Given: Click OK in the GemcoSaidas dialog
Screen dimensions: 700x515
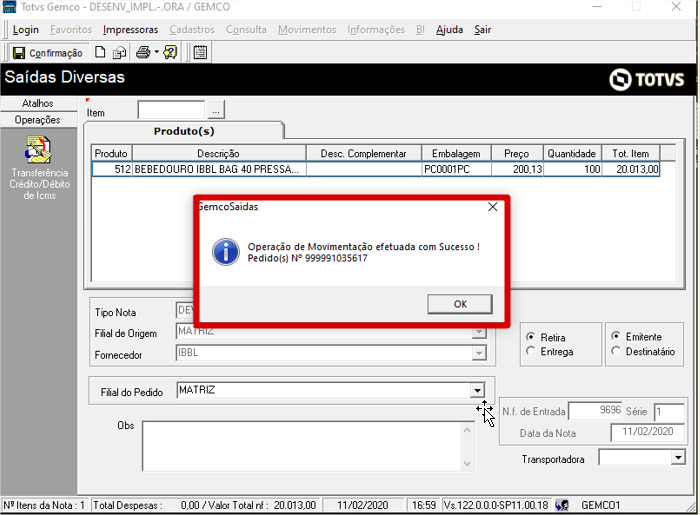Looking at the screenshot, I should 460,304.
